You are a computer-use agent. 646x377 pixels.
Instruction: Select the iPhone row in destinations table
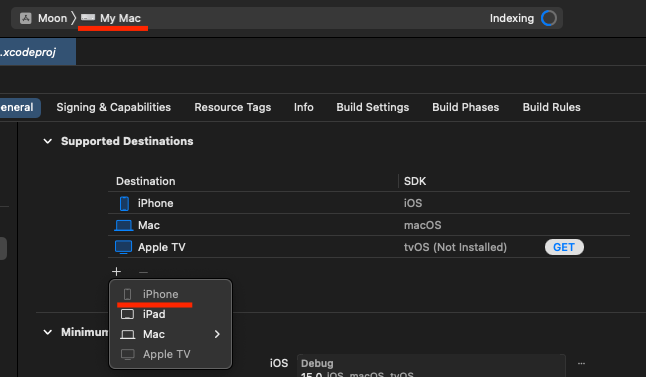click(369, 203)
